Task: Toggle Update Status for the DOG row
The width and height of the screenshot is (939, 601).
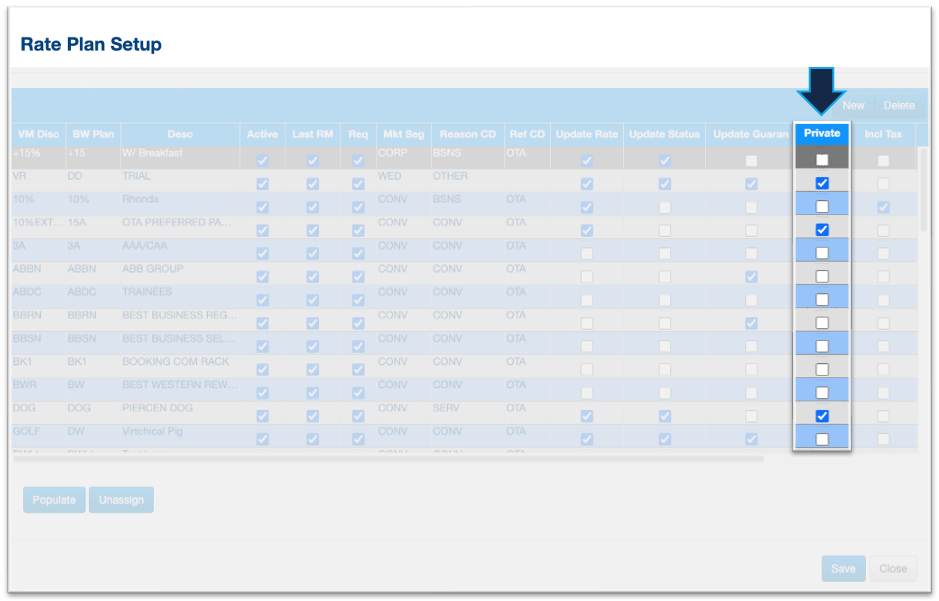Action: pyautogui.click(x=664, y=416)
